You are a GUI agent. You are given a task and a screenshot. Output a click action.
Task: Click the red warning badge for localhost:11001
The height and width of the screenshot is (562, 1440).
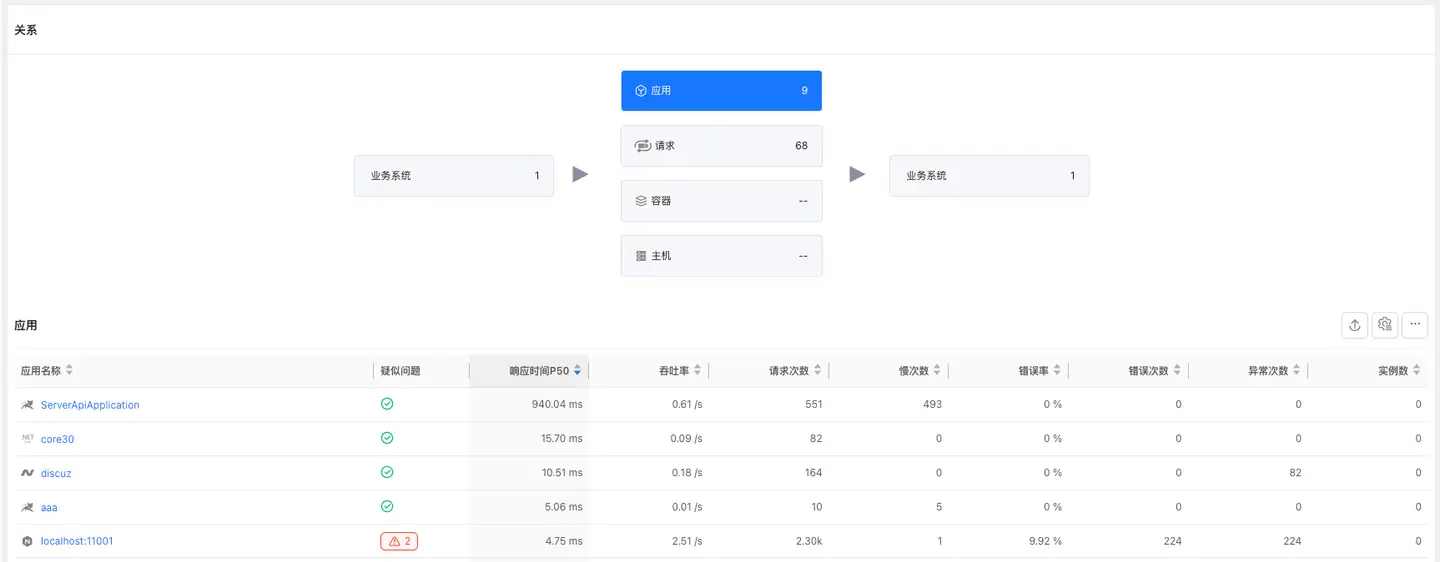pyautogui.click(x=399, y=541)
